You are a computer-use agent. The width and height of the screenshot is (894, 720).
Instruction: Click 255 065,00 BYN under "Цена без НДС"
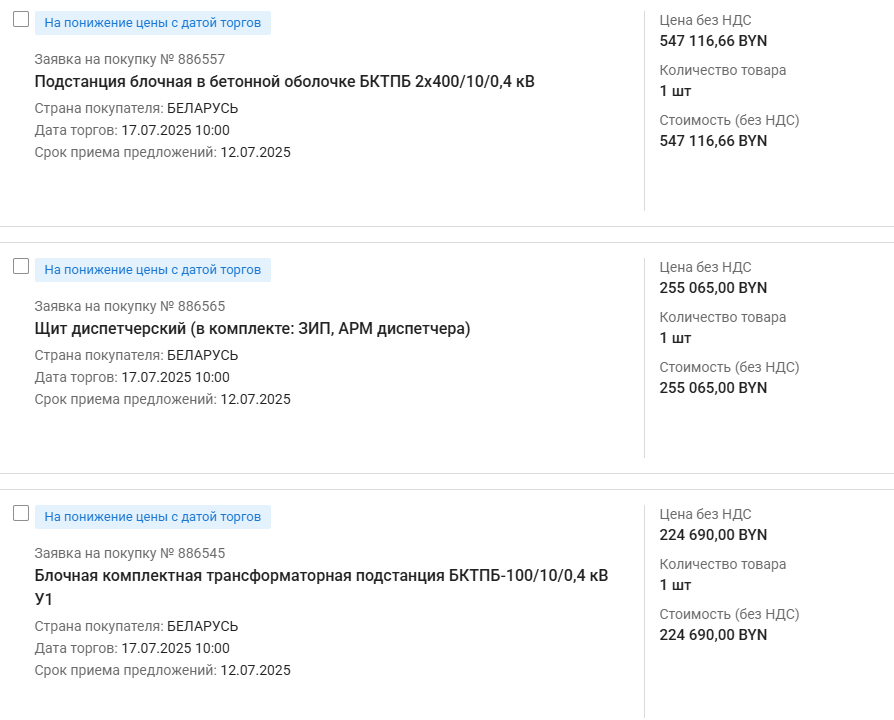[713, 288]
